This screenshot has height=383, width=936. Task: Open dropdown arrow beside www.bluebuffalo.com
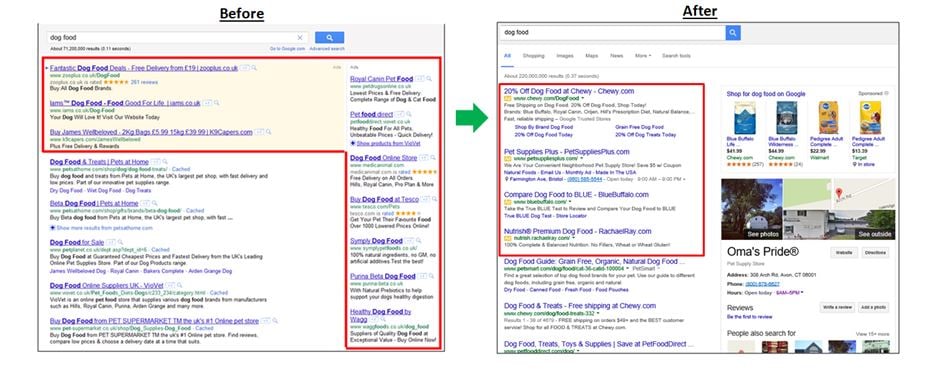[569, 202]
